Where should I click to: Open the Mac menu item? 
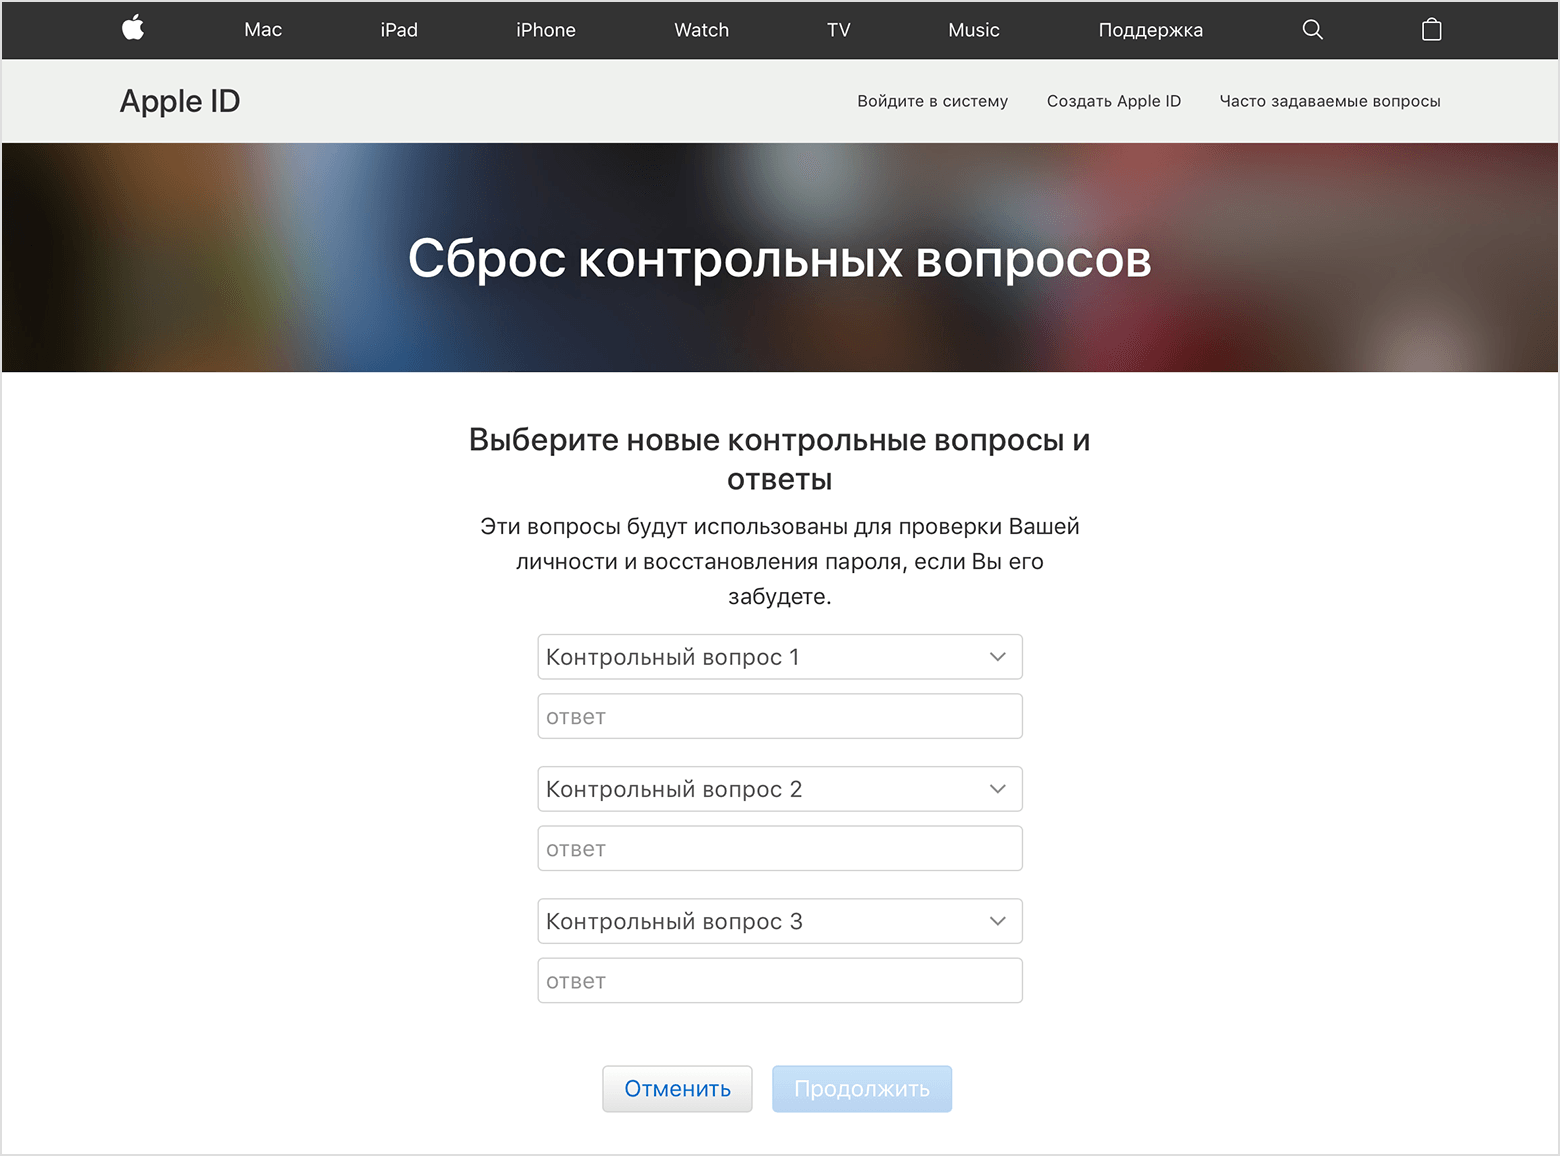tap(263, 30)
